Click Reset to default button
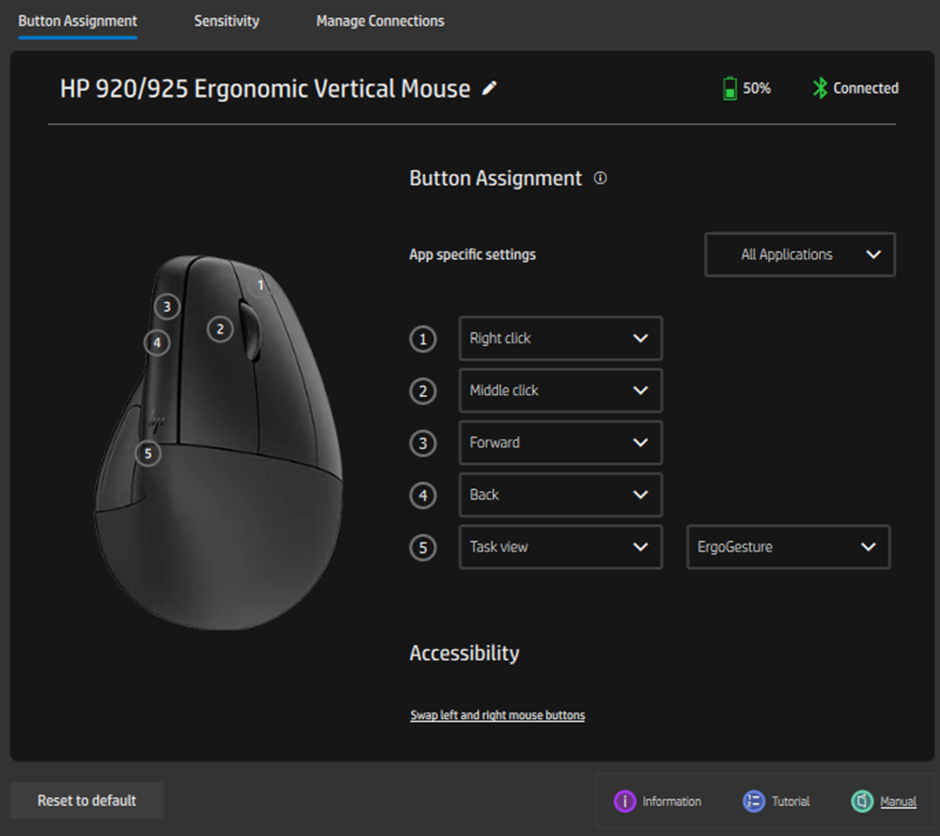The image size is (940, 836). click(87, 801)
